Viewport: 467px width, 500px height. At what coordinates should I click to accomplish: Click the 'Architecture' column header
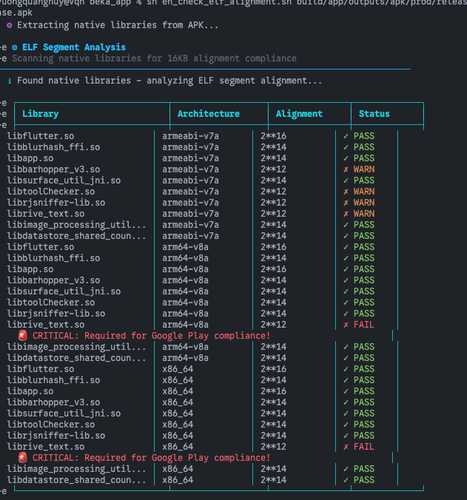[x=209, y=114]
